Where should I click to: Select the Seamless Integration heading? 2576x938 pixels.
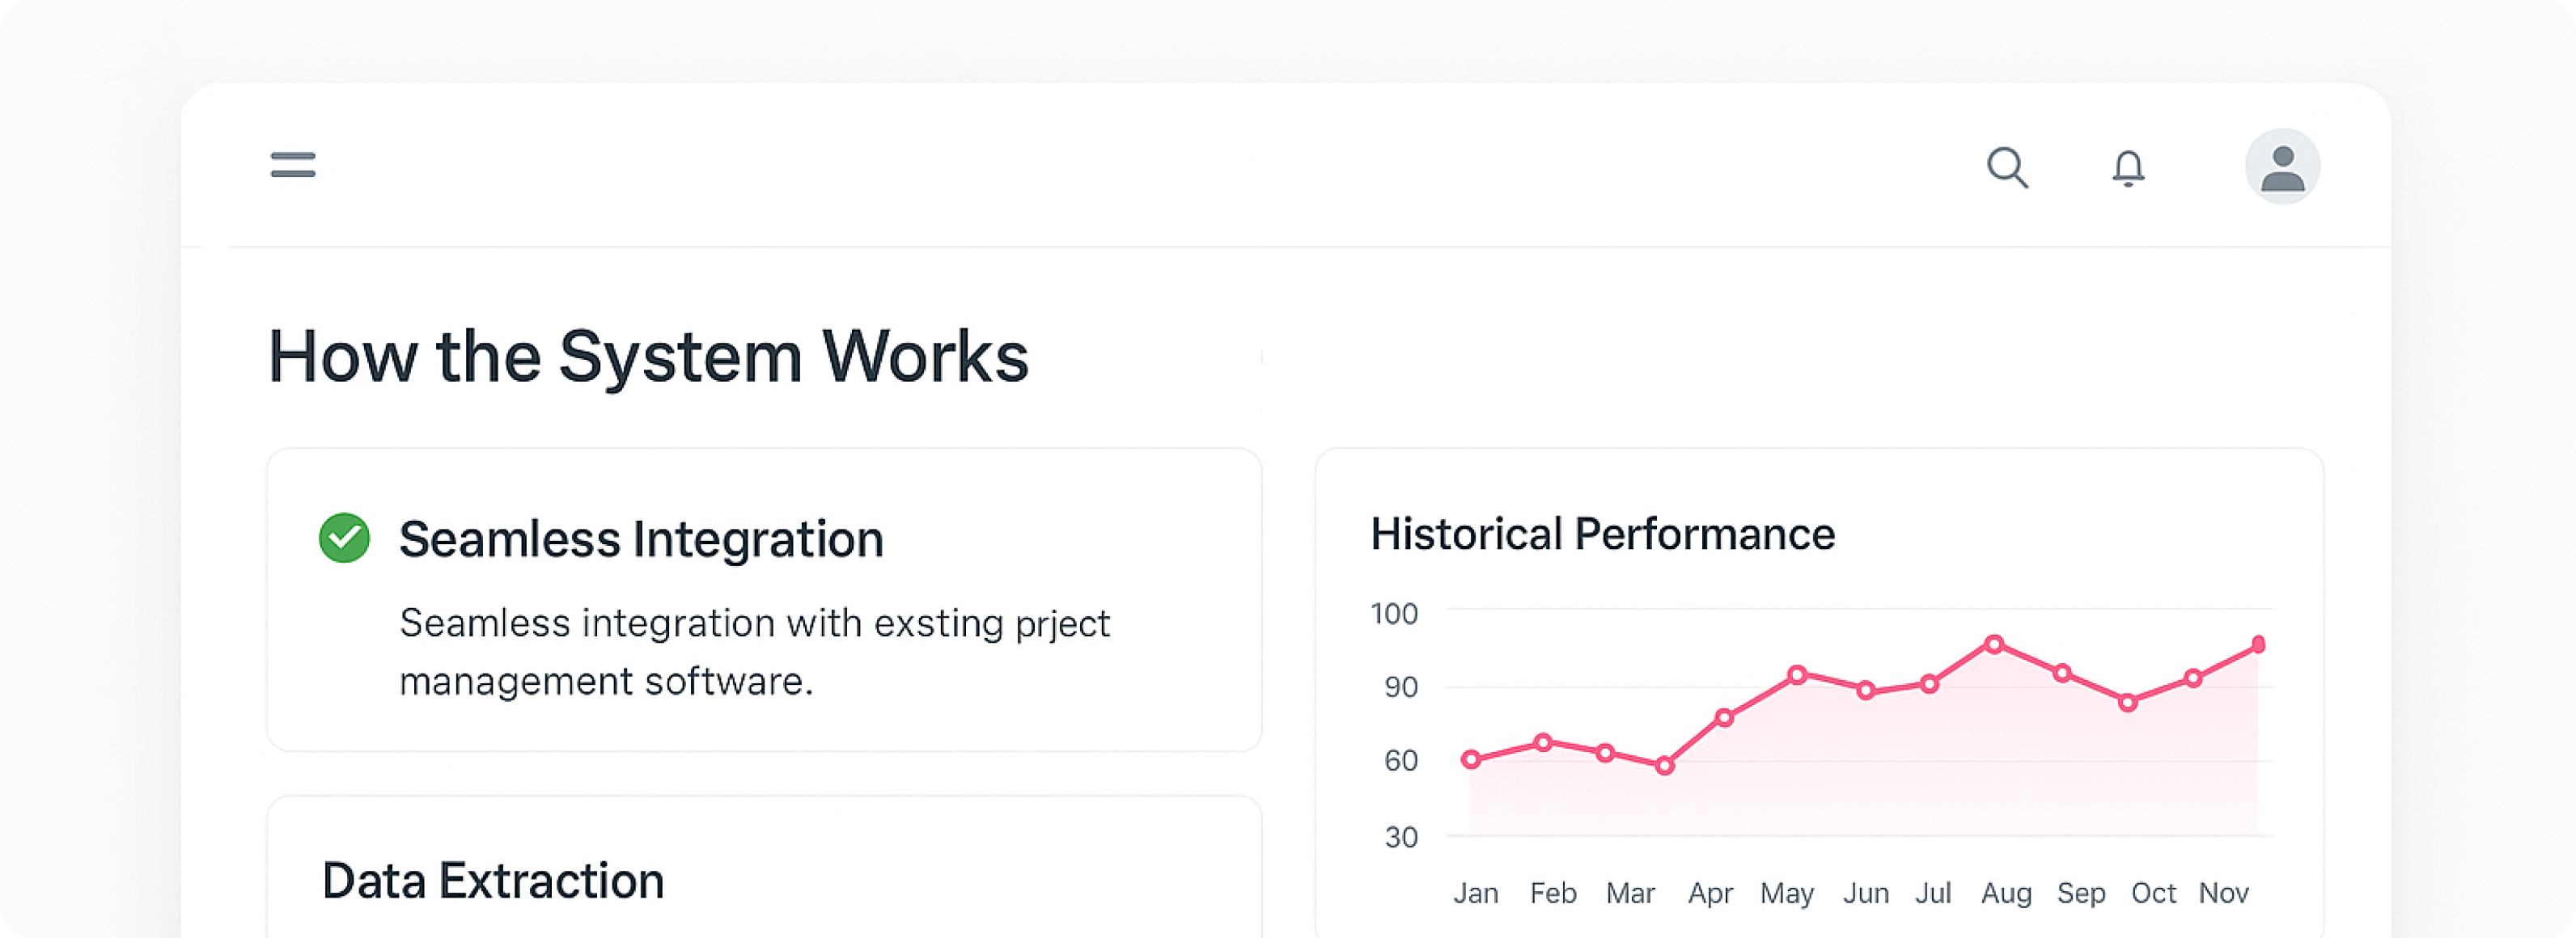pyautogui.click(x=641, y=539)
